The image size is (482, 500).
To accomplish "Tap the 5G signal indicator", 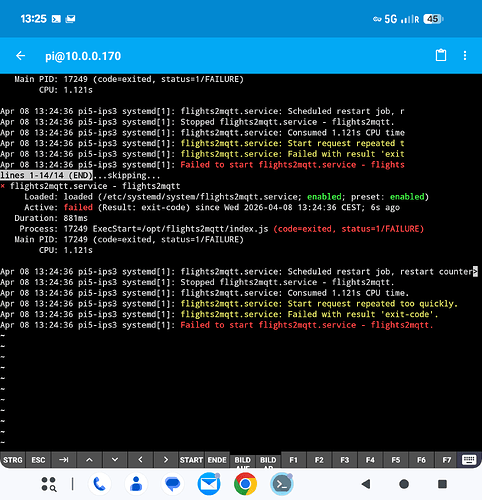I will point(391,19).
